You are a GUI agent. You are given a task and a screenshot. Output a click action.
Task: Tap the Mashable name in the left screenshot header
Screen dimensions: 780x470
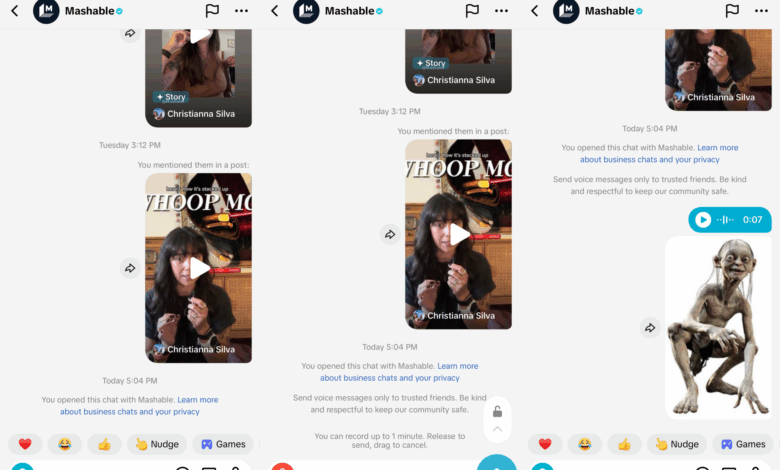pos(90,11)
